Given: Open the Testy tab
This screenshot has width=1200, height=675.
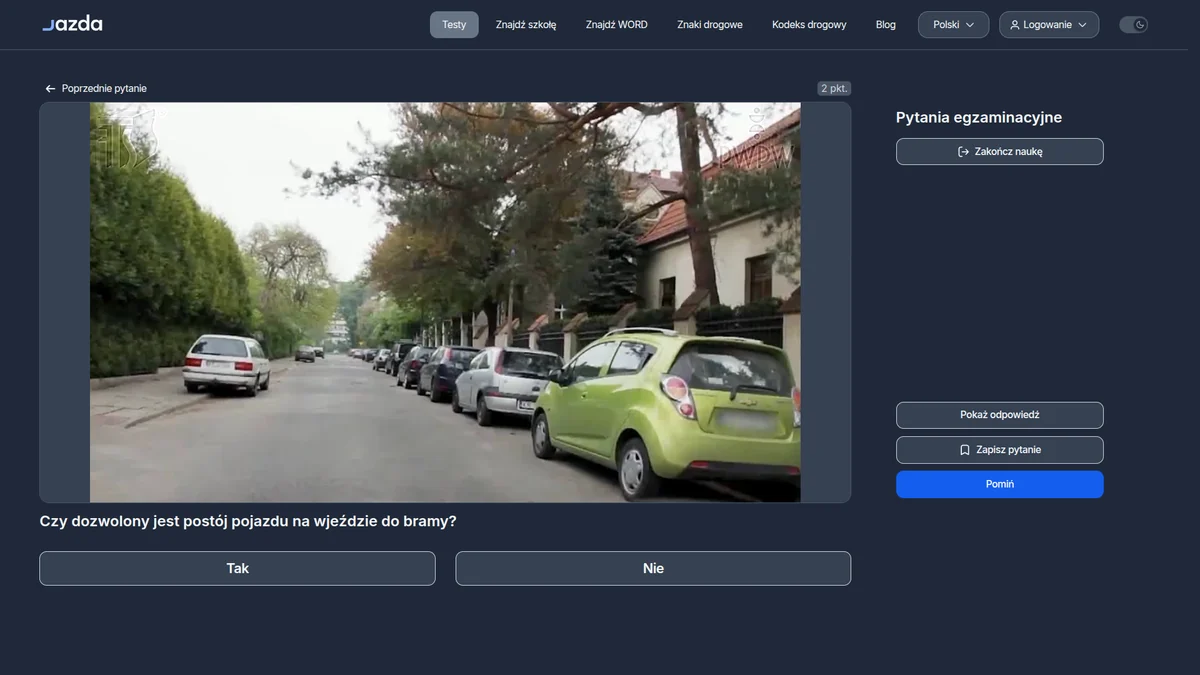Looking at the screenshot, I should [x=454, y=25].
